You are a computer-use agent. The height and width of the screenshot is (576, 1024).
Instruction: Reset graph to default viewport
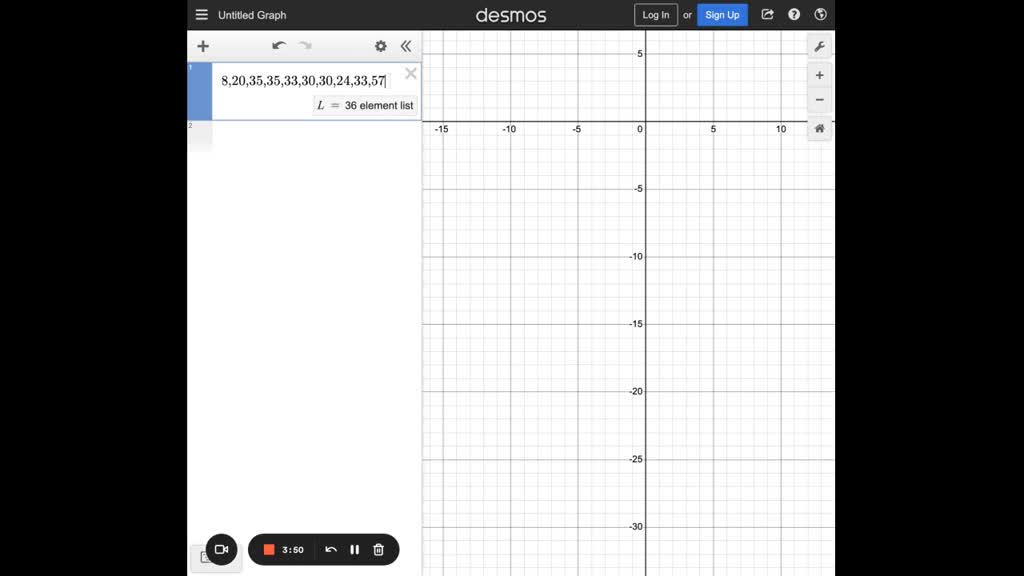point(820,129)
